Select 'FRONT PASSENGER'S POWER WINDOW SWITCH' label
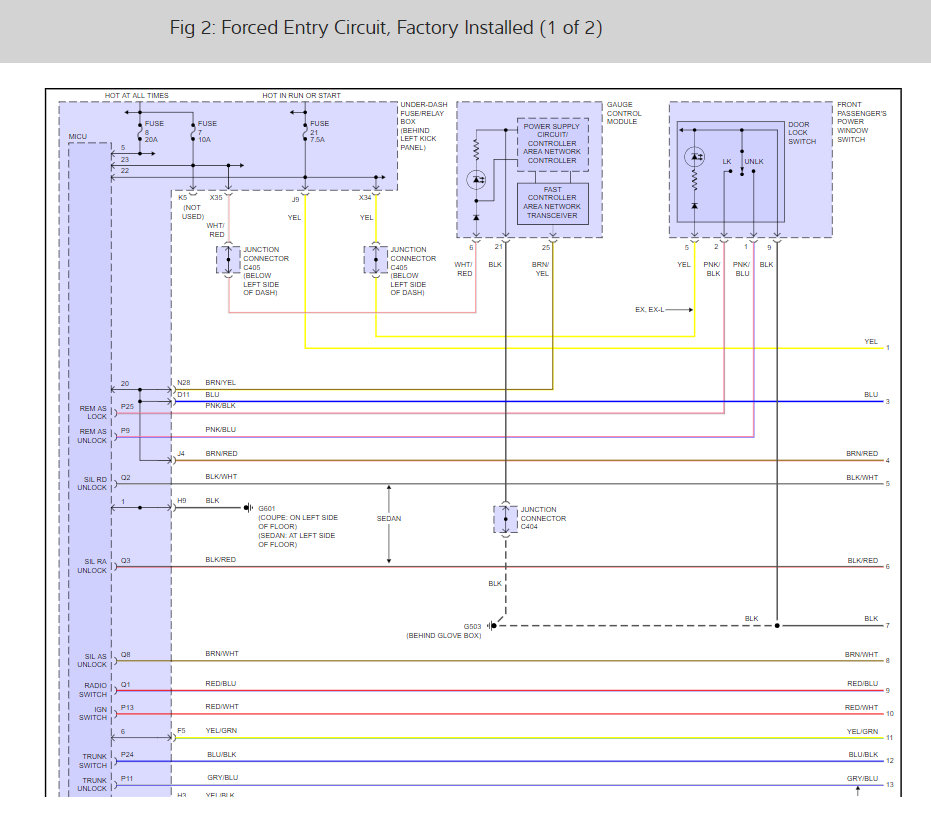The height and width of the screenshot is (820, 931). coord(862,122)
